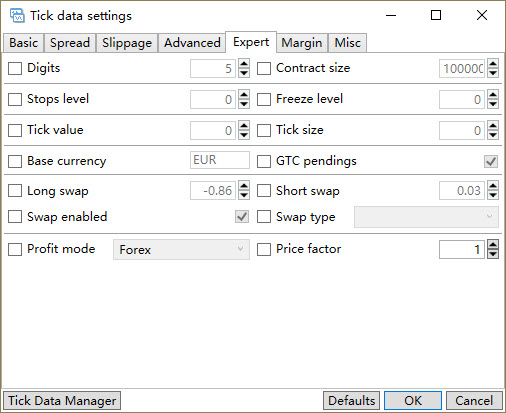Select the Slippage tab
The width and height of the screenshot is (506, 413).
coord(127,43)
